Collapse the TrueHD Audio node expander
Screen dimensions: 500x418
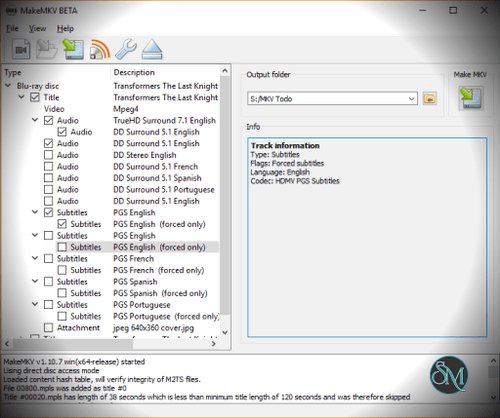[x=35, y=120]
